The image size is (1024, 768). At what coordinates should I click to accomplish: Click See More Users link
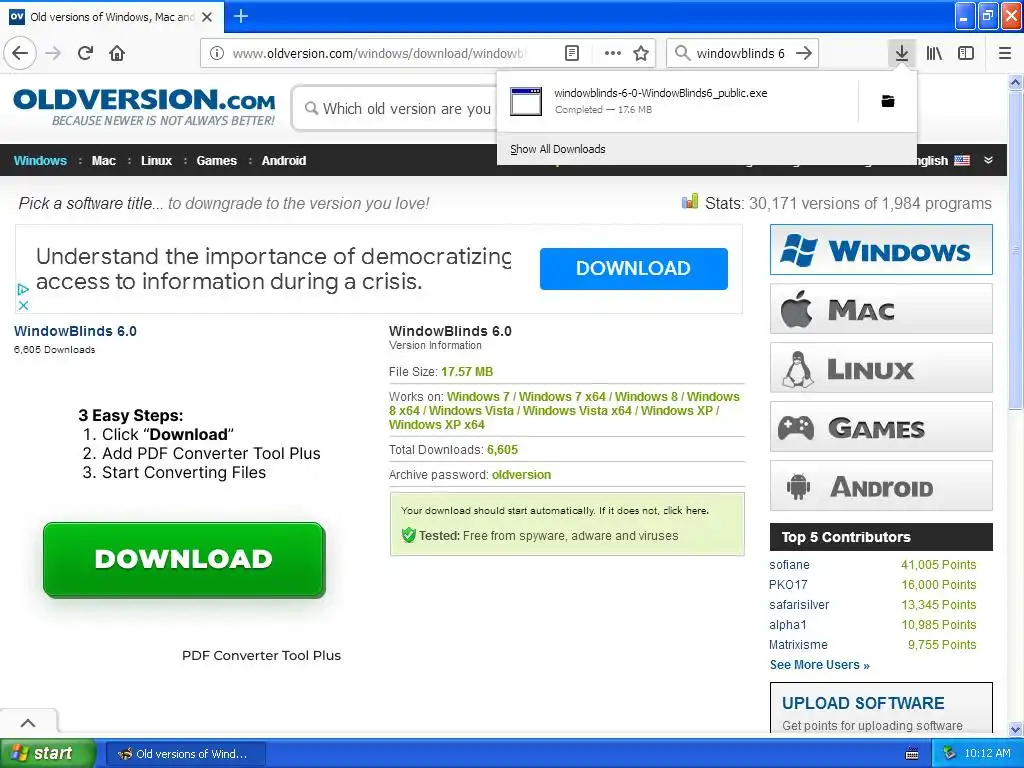[x=820, y=665]
